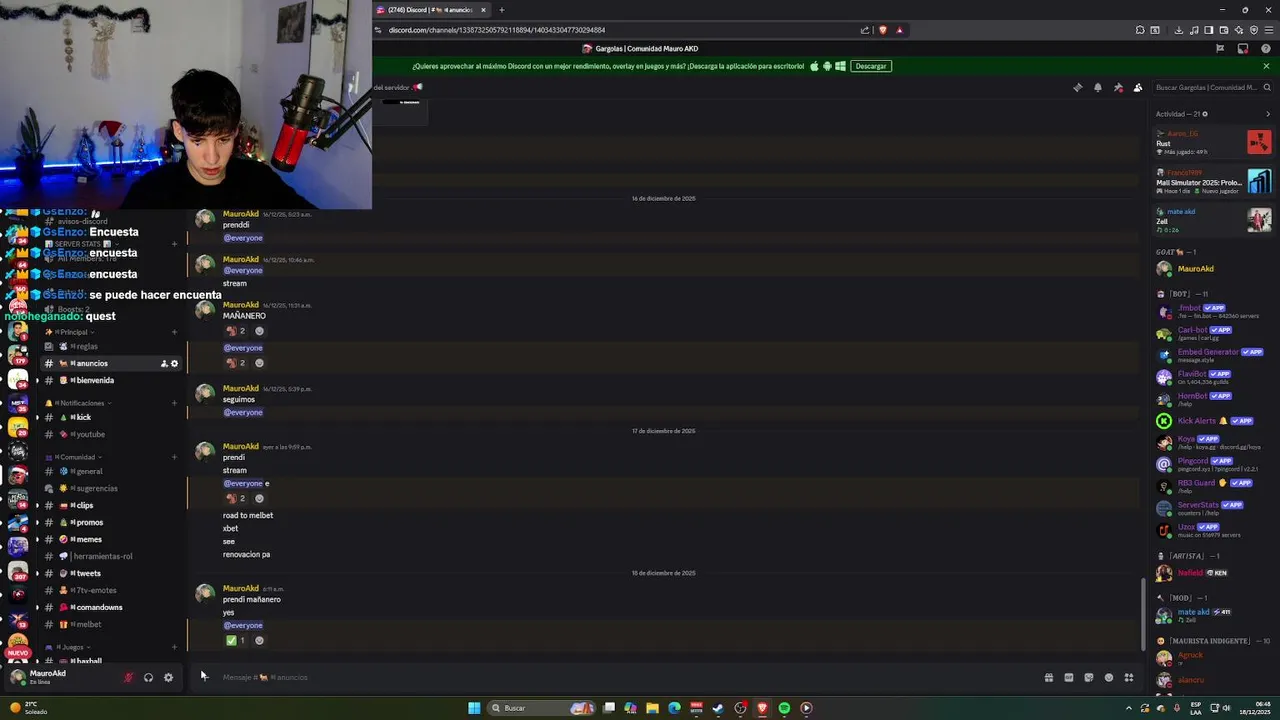Open the Rust activity card thumbnail
This screenshot has width=1280, height=720.
point(1259,142)
